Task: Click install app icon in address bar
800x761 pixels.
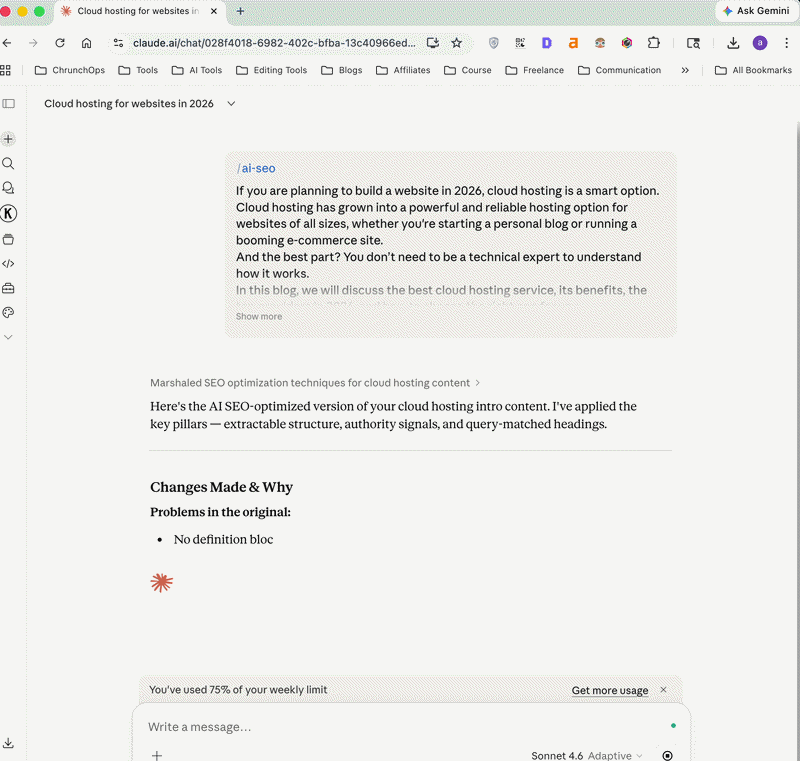Action: [x=433, y=43]
